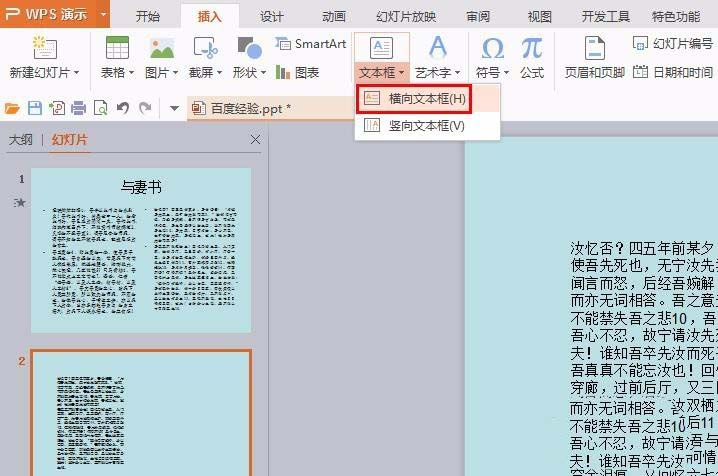Click the Print icon in quick toolbar

(79, 108)
